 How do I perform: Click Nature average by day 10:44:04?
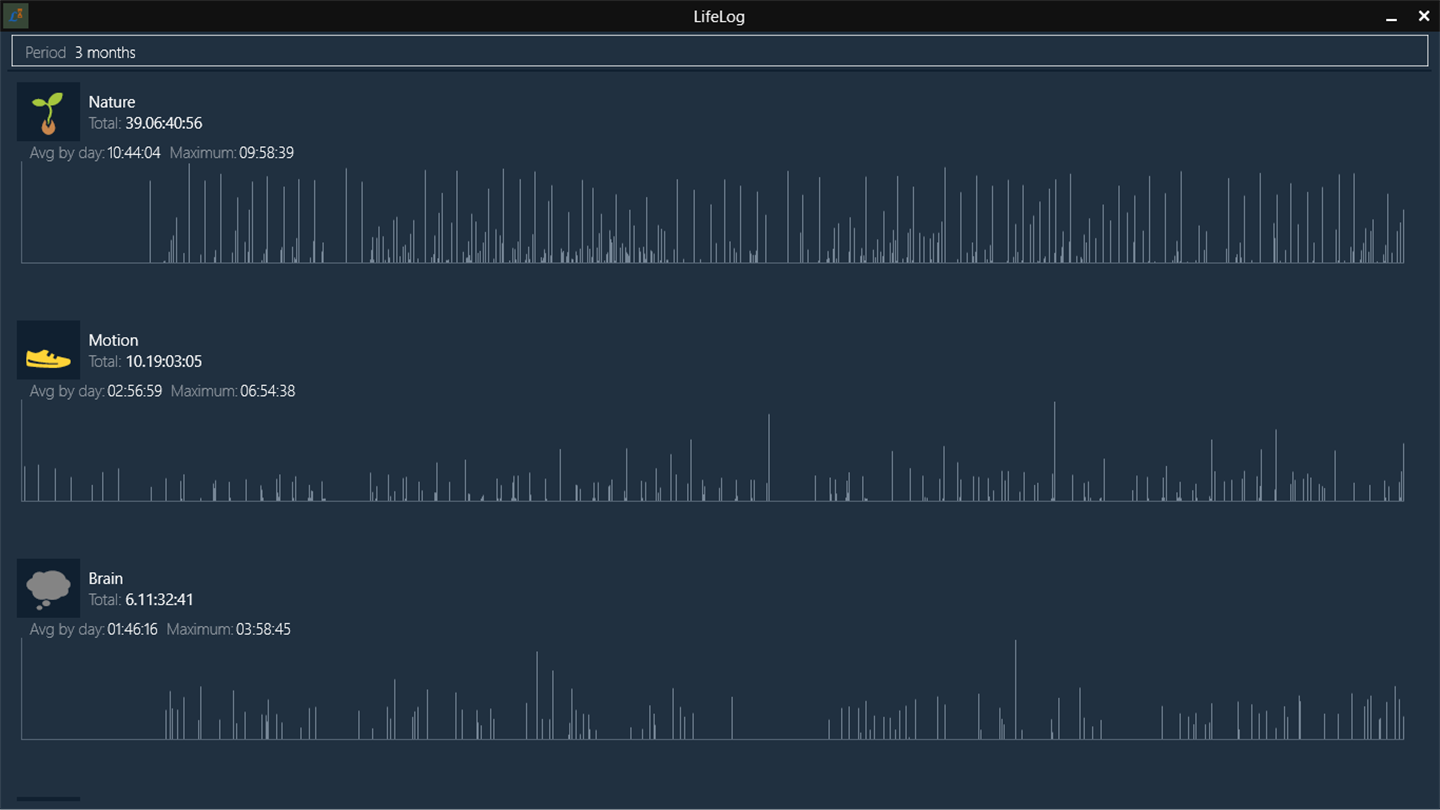(x=134, y=153)
